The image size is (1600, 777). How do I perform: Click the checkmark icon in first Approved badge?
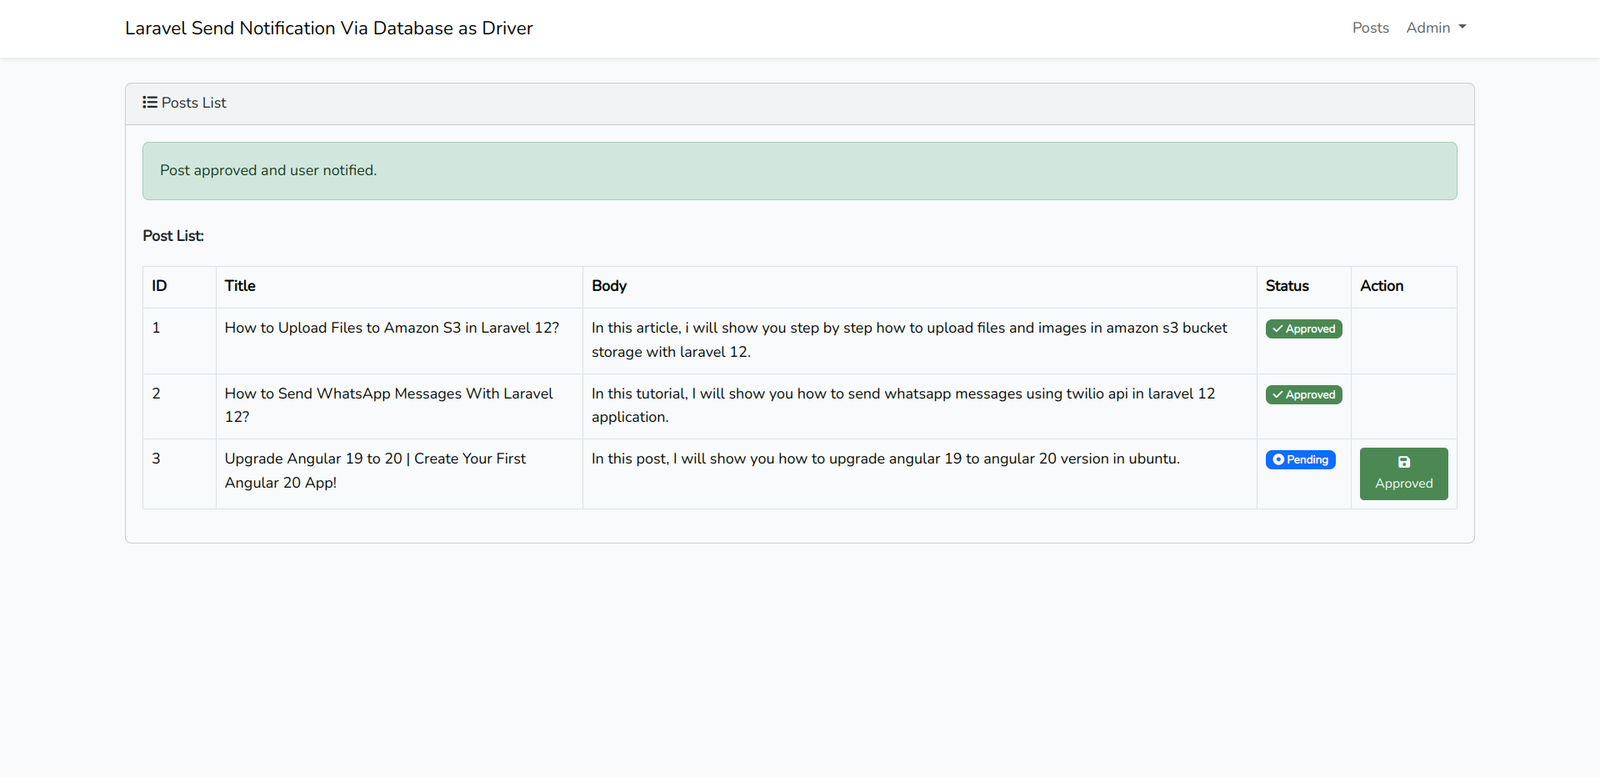[1277, 329]
